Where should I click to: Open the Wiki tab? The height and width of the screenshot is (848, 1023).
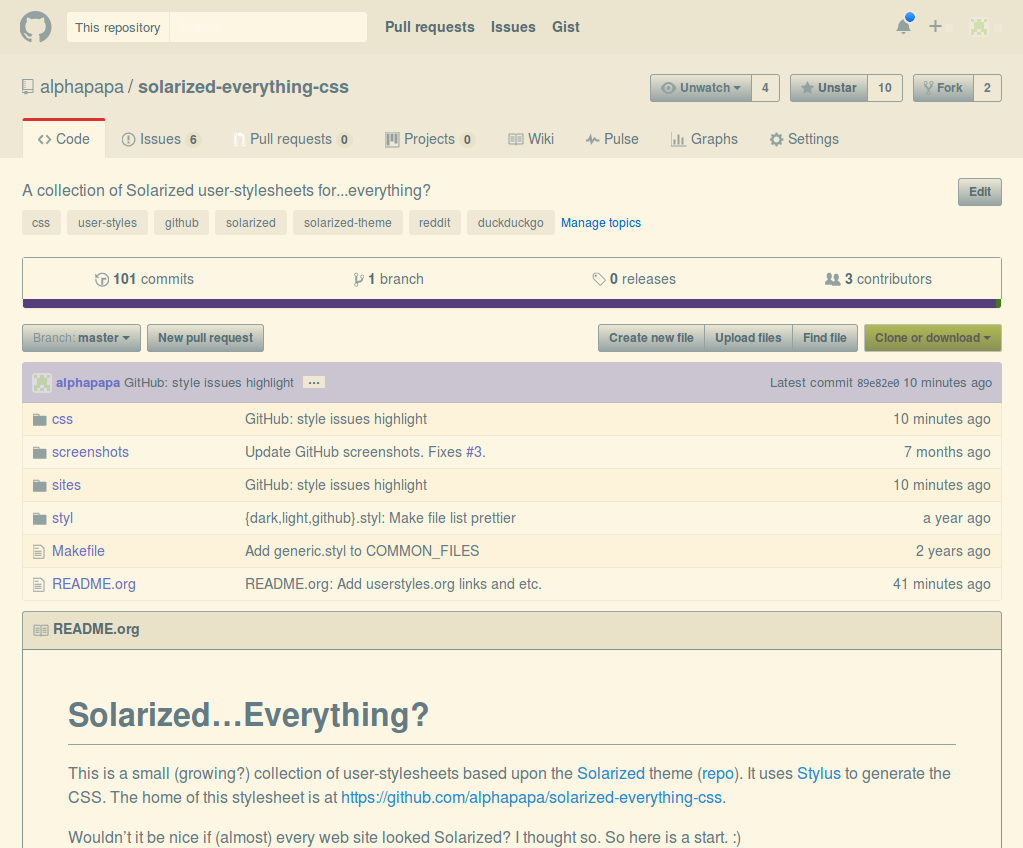pos(531,139)
